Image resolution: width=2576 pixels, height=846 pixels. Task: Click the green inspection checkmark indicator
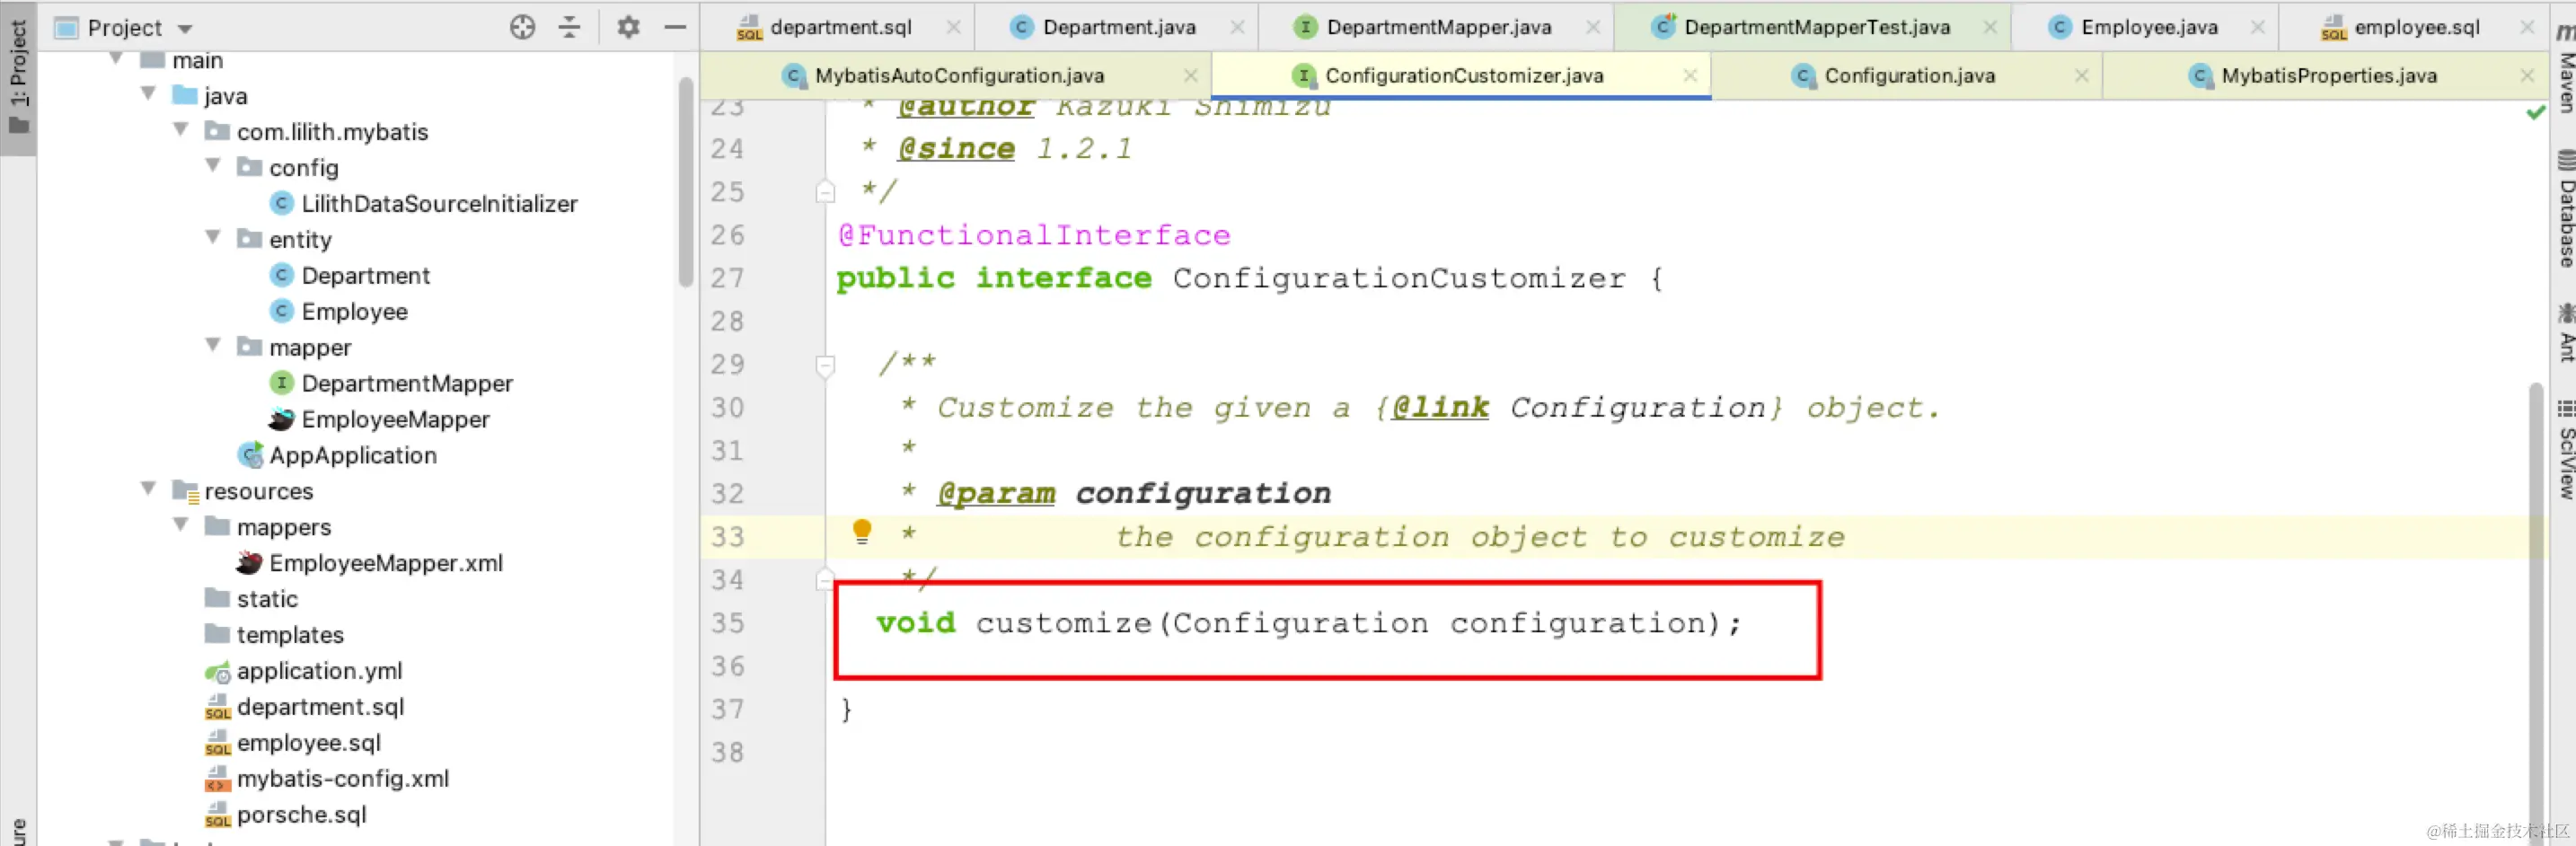coord(2535,113)
